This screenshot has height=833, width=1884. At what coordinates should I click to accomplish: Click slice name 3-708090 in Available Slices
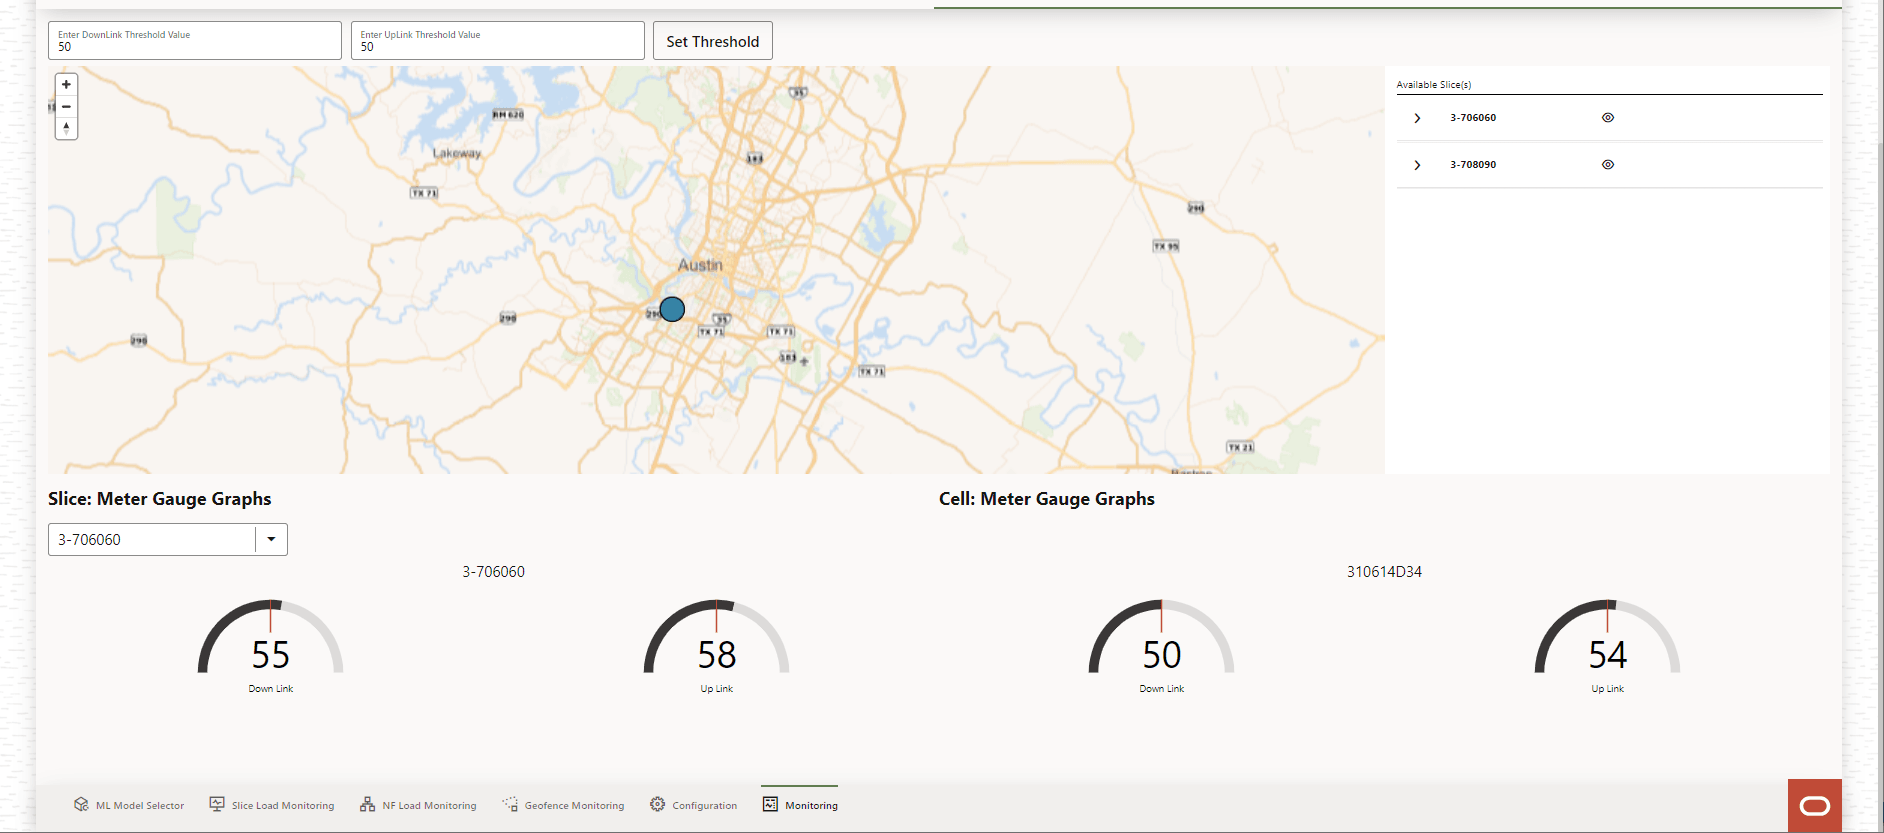[x=1473, y=165]
